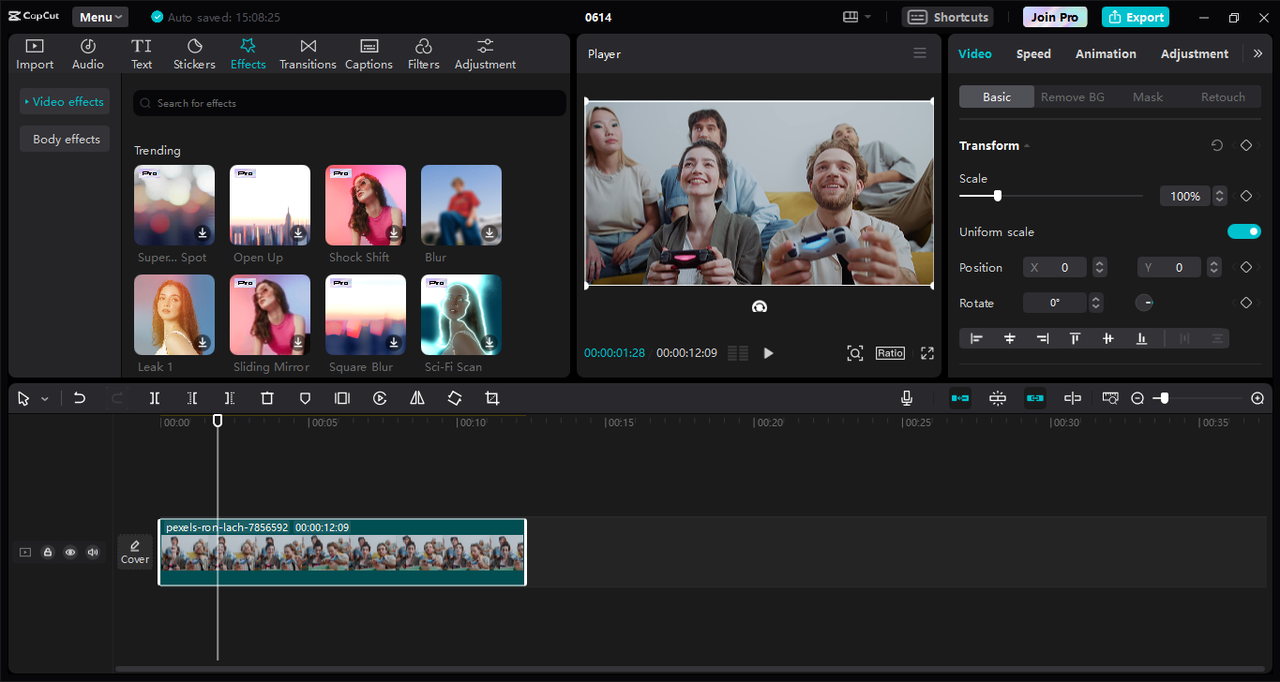This screenshot has height=682, width=1280.
Task: Open the Animation tab in properties panel
Action: click(x=1105, y=54)
